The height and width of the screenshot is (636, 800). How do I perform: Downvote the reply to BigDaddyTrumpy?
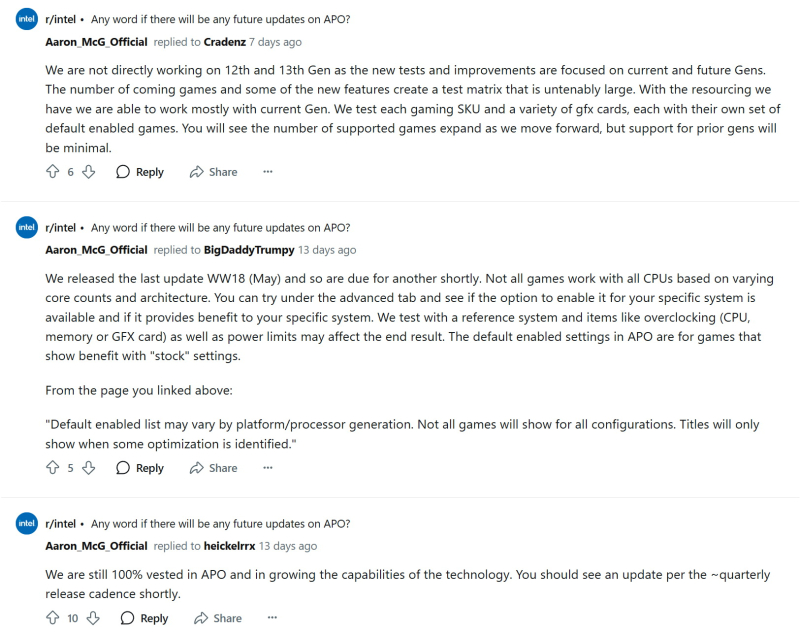click(x=89, y=468)
